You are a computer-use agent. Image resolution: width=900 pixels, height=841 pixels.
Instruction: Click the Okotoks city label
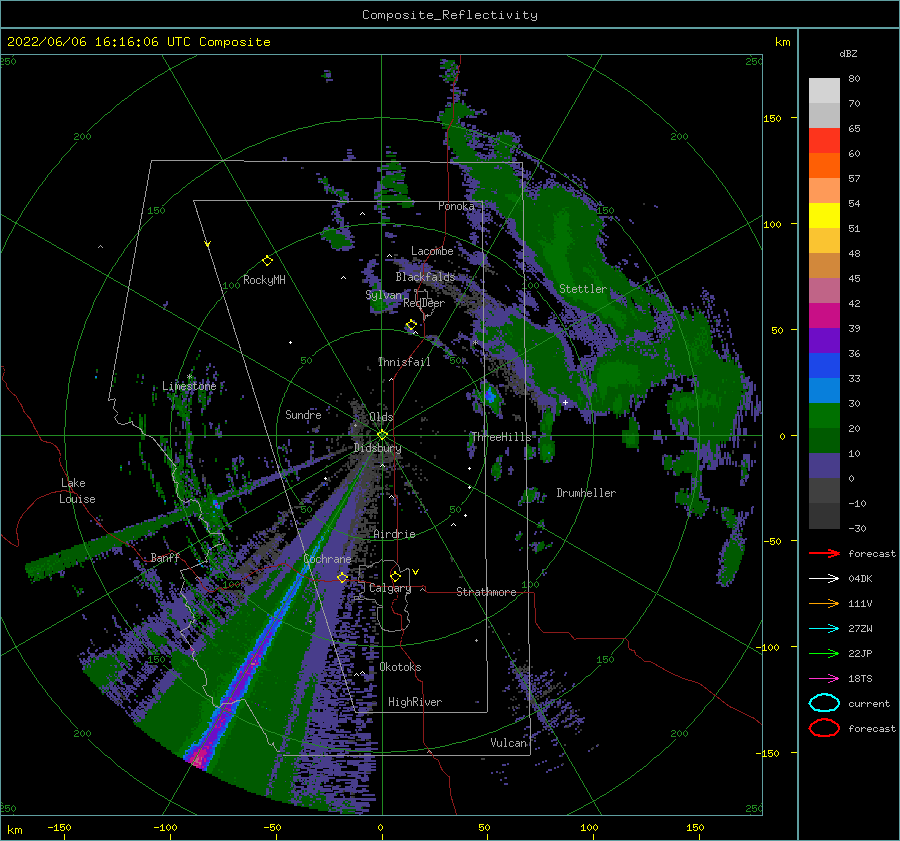(400, 667)
